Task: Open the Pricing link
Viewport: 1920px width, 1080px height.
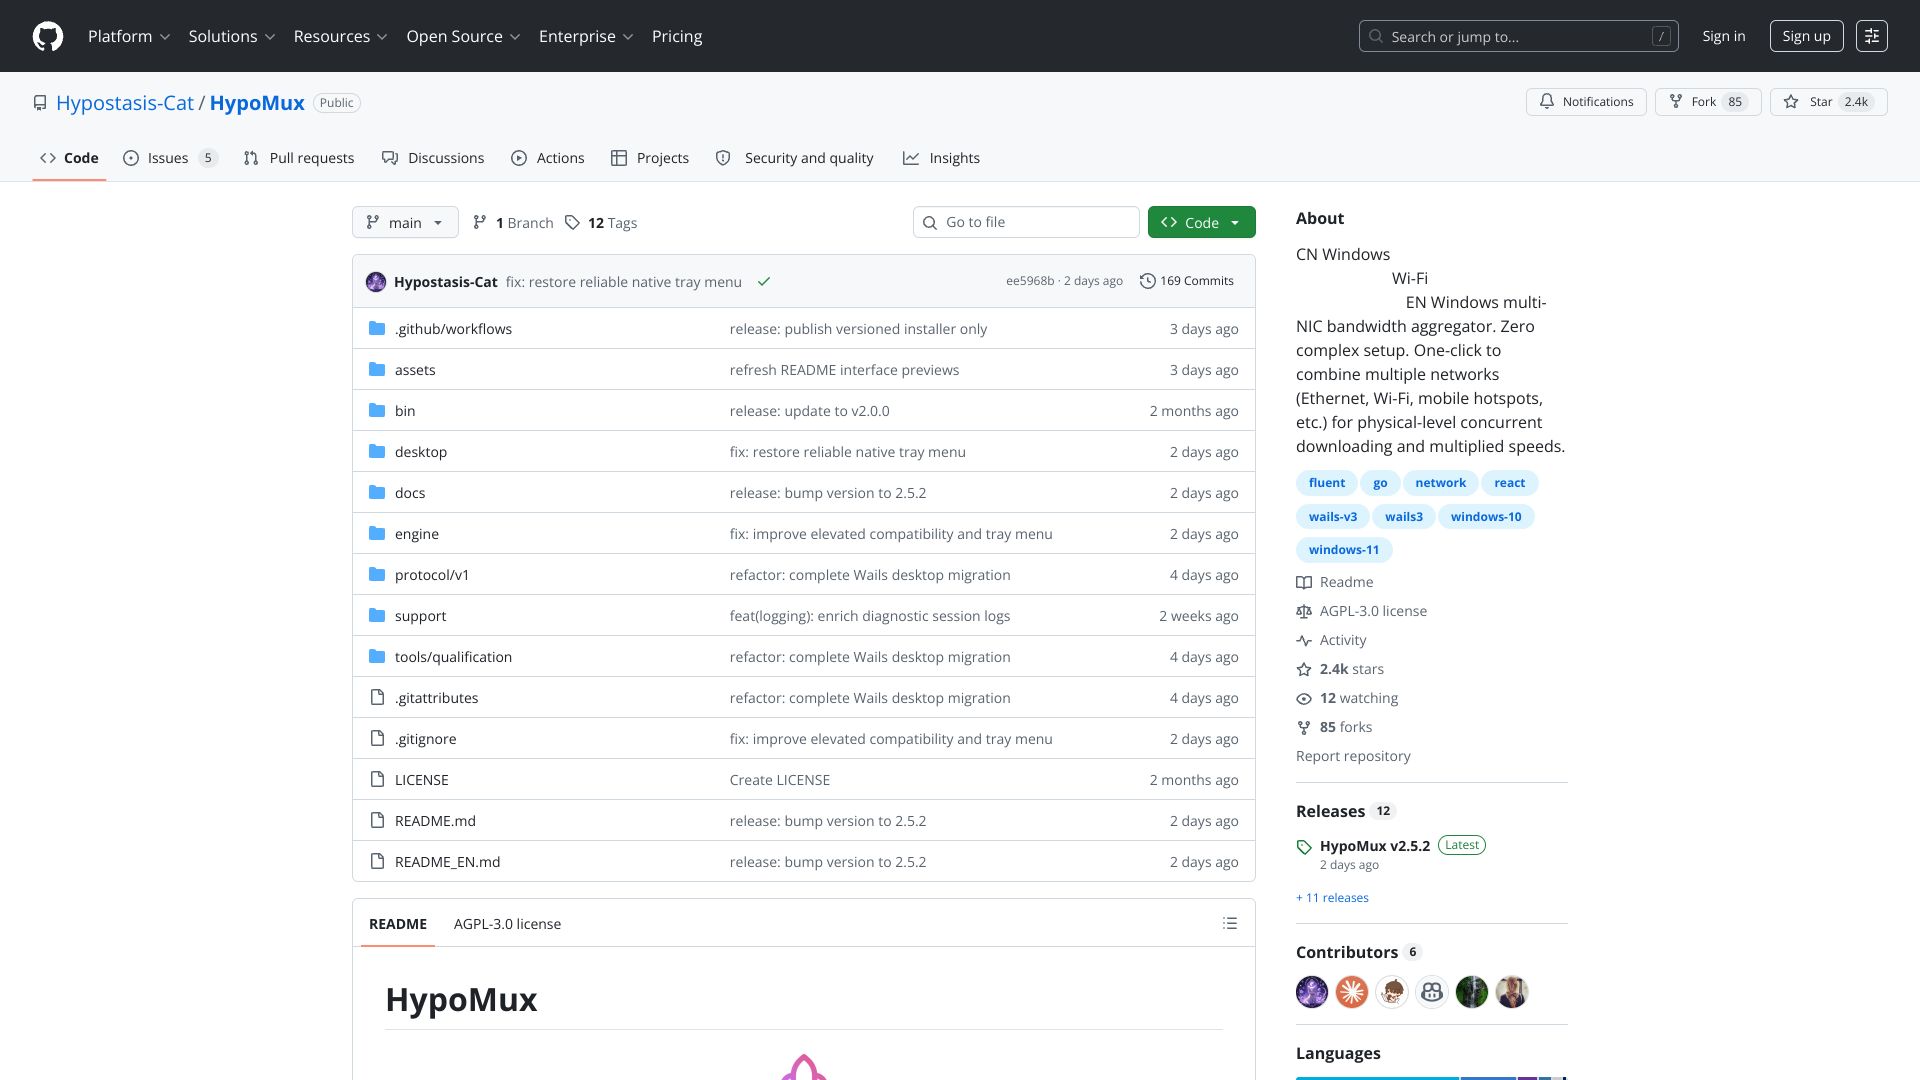Action: [677, 36]
